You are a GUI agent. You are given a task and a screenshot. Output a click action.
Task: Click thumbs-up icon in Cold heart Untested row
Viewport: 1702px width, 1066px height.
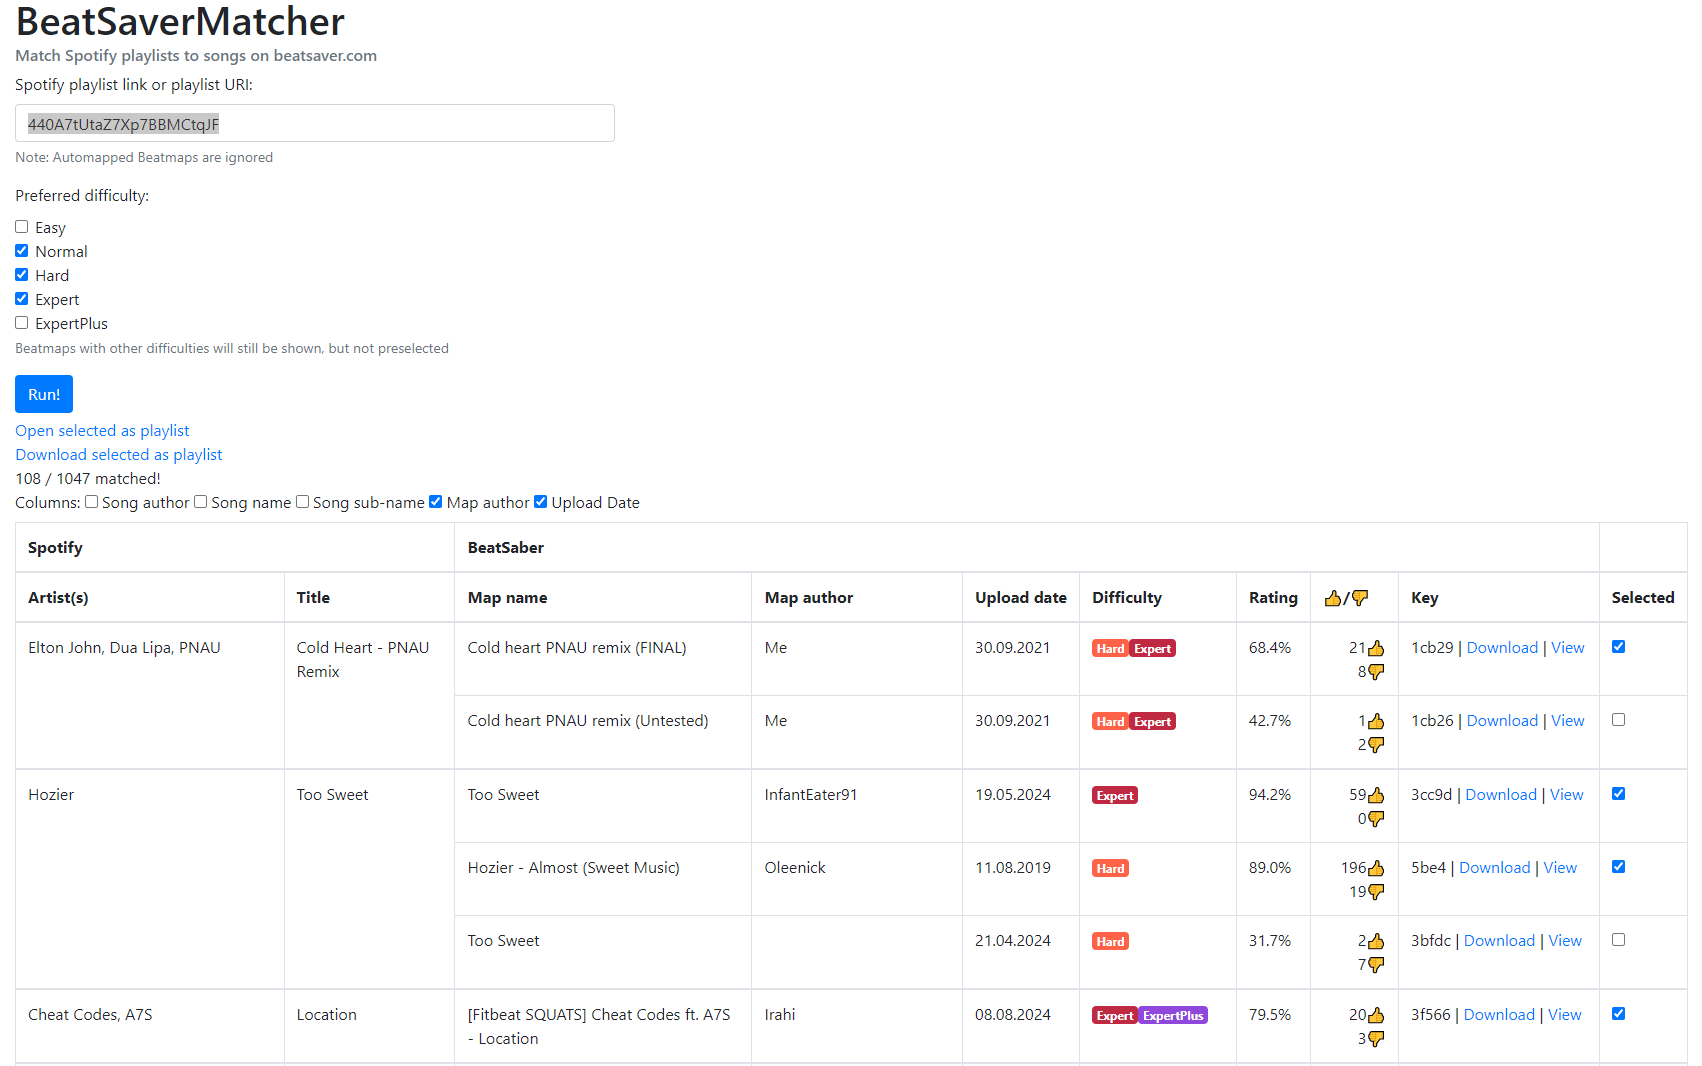click(x=1376, y=721)
